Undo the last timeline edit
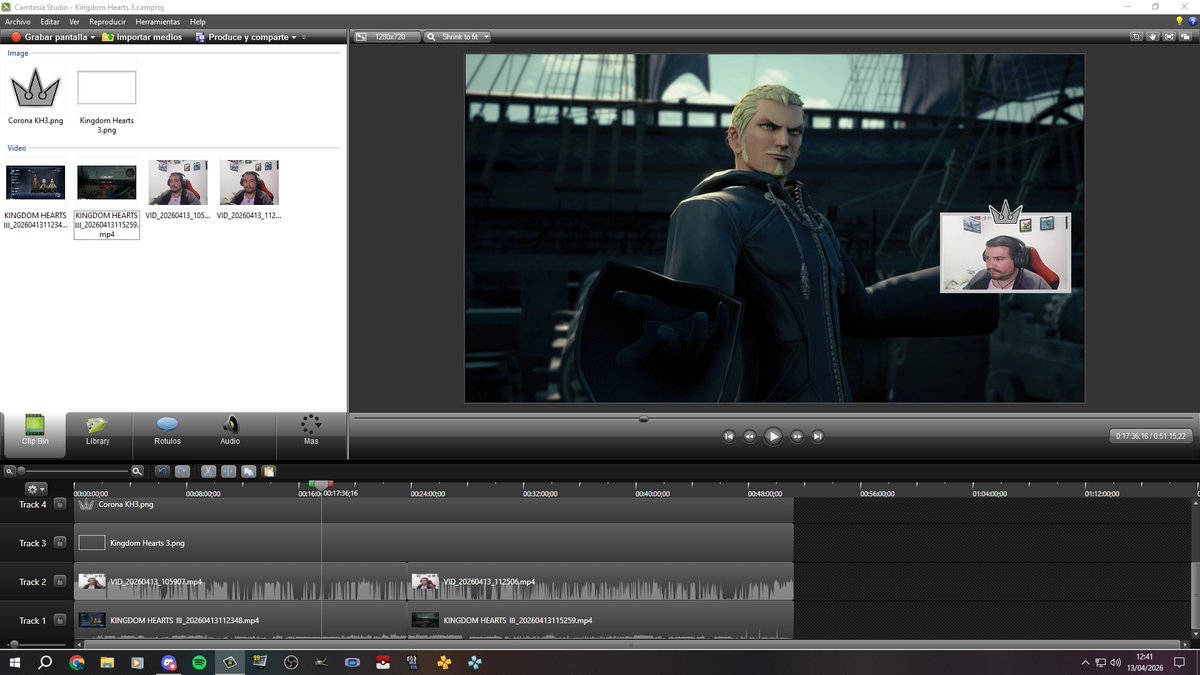 pos(162,471)
